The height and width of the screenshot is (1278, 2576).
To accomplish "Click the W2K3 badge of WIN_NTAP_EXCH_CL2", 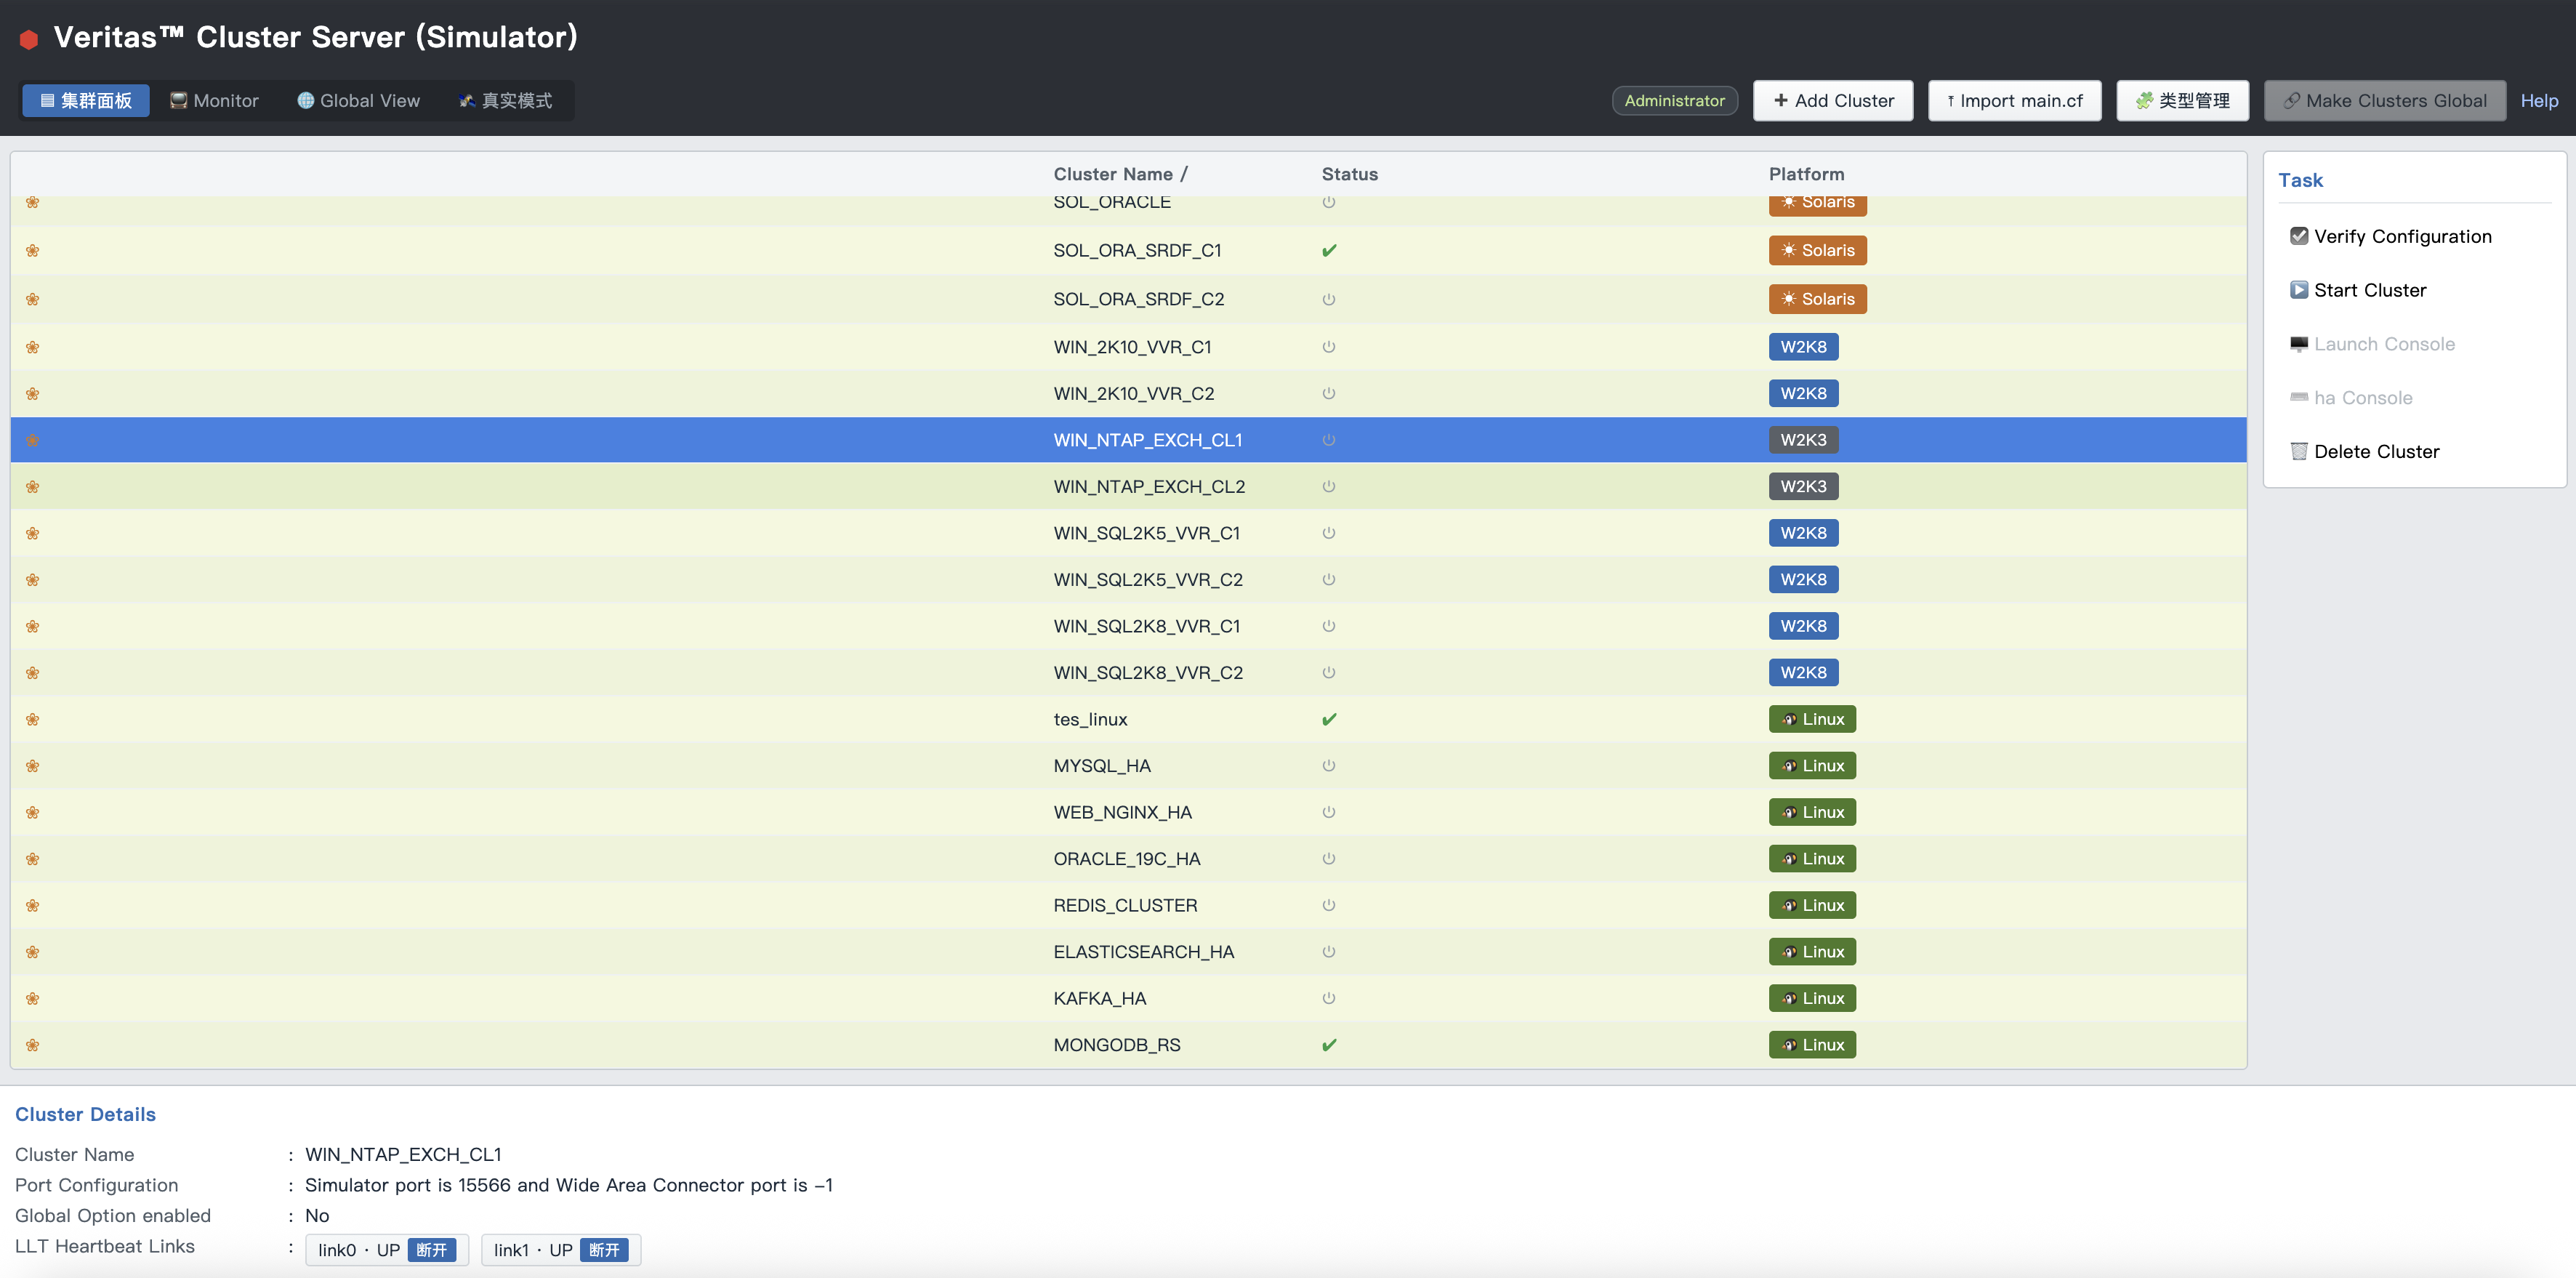I will coord(1803,486).
